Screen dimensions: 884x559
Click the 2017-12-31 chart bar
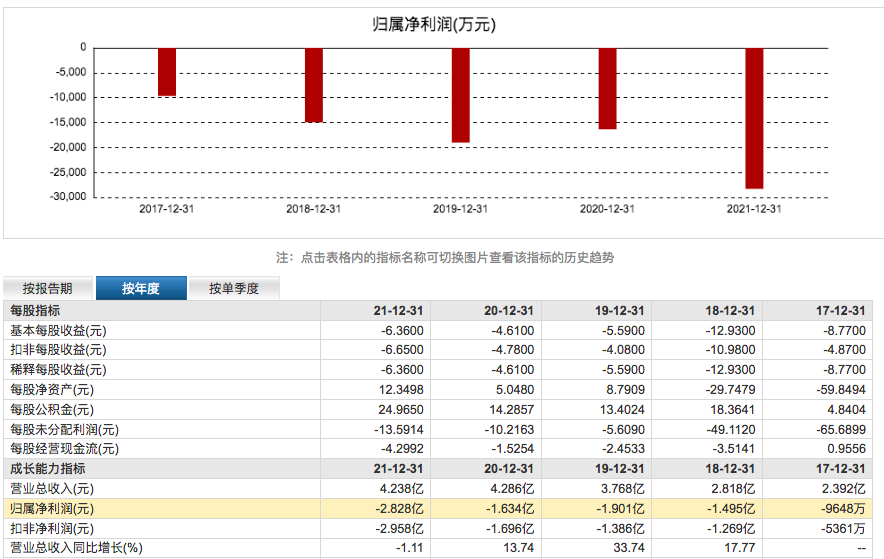167,72
